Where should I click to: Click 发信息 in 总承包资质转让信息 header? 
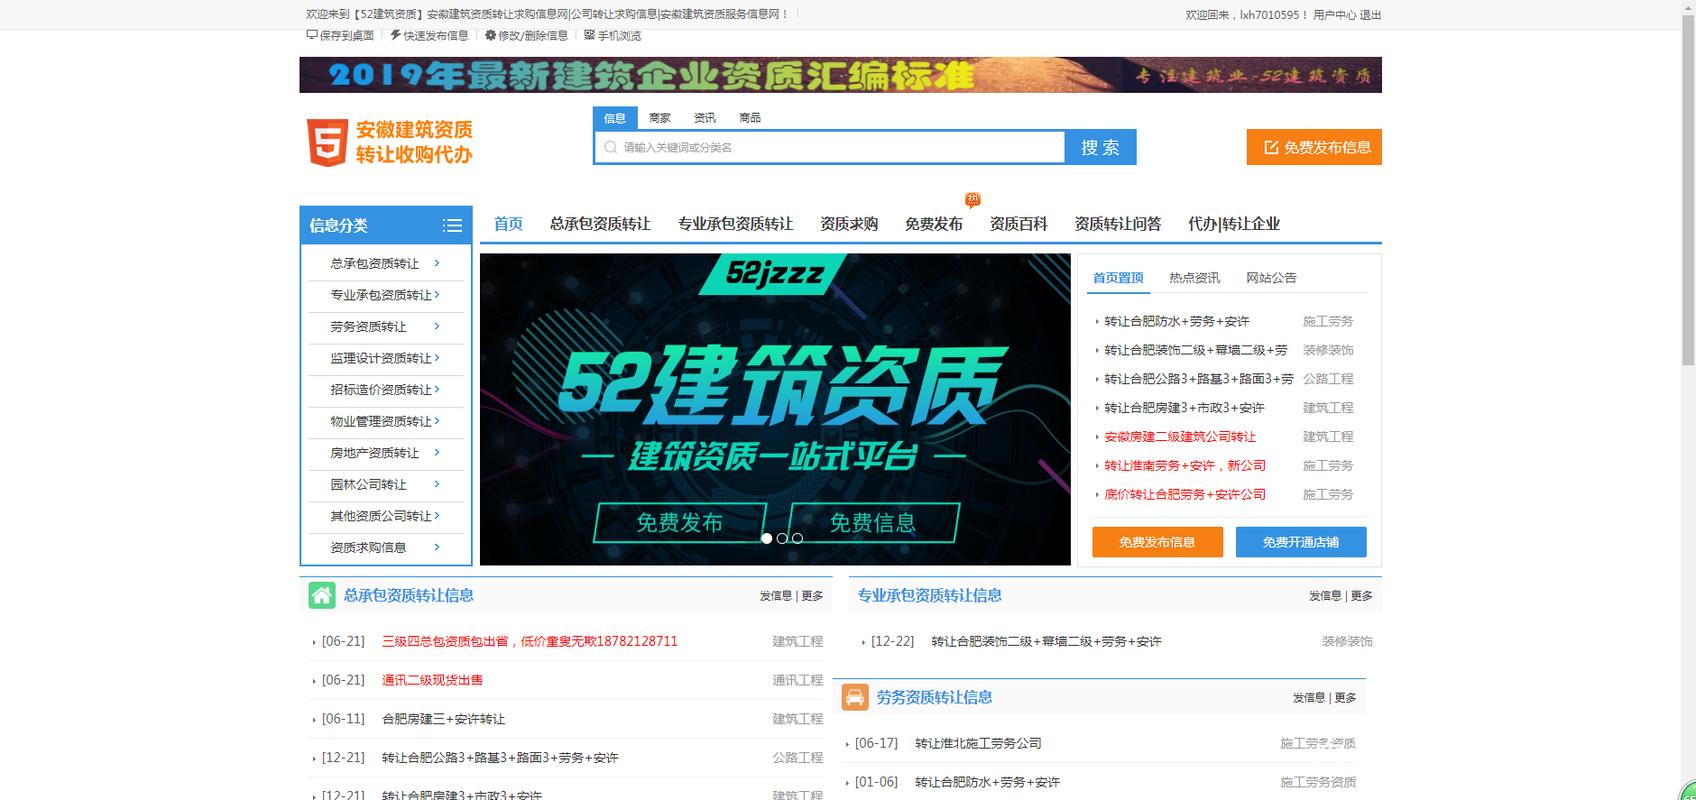[775, 596]
